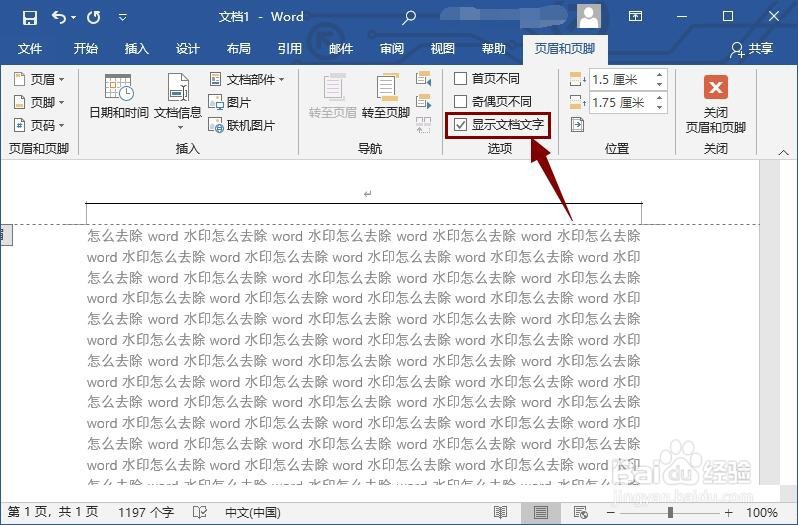Switch to Print Layout view icon

(540, 512)
